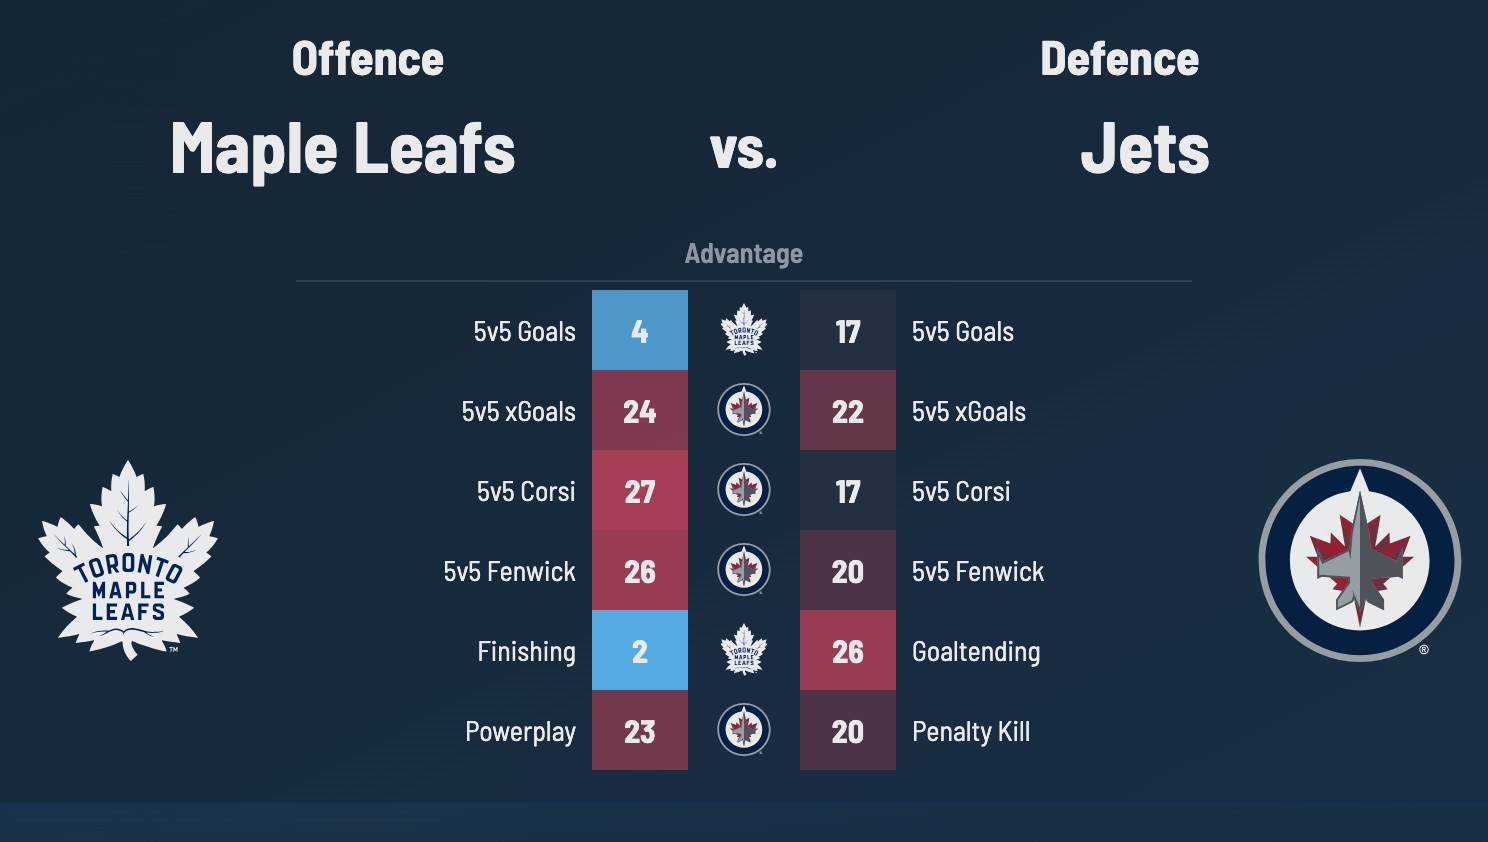Click the Jets team heading
1488x842 pixels.
click(x=1145, y=149)
